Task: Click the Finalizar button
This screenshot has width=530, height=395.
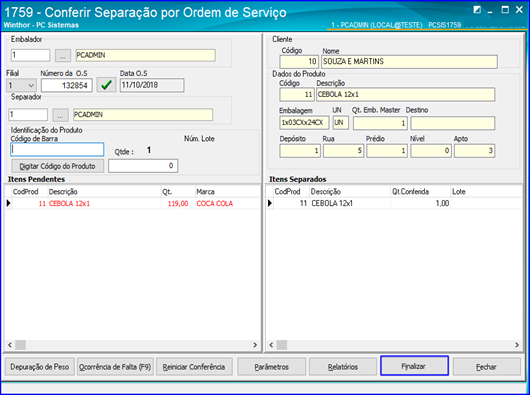Action: [x=414, y=366]
